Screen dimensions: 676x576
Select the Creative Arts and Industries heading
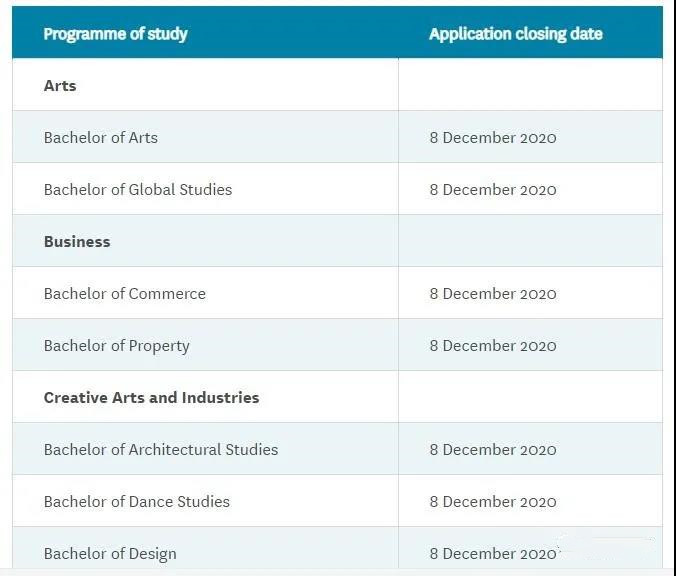pos(152,398)
